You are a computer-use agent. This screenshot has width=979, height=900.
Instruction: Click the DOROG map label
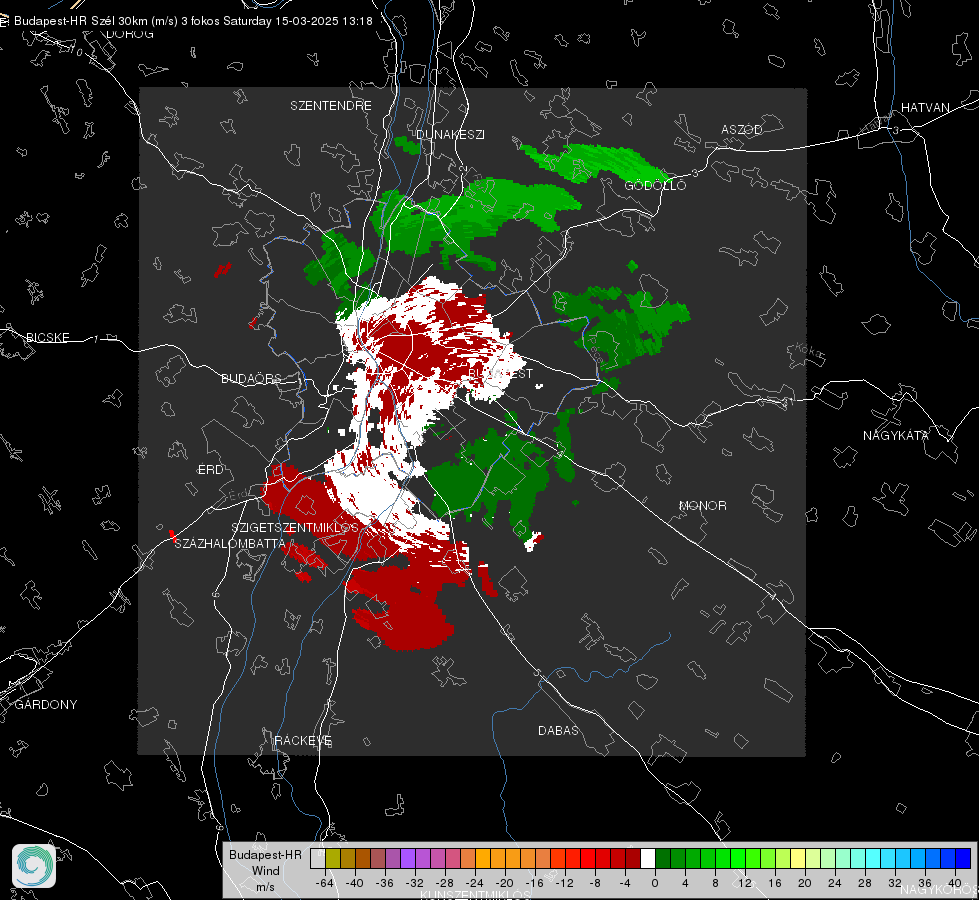pyautogui.click(x=130, y=34)
